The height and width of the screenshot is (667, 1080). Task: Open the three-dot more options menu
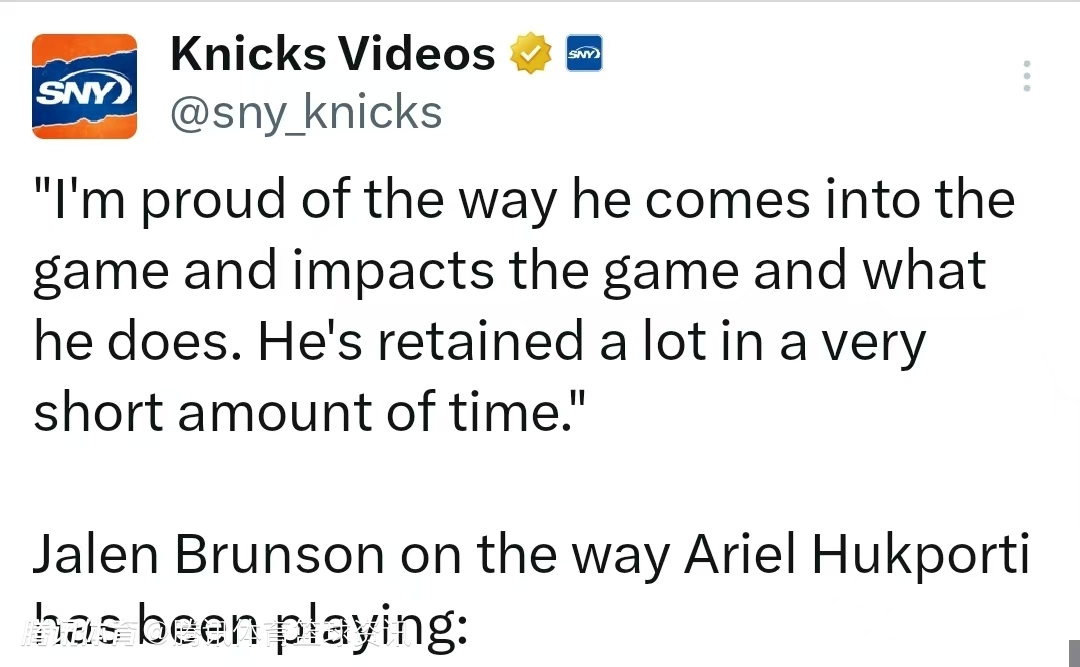pos(1027,76)
